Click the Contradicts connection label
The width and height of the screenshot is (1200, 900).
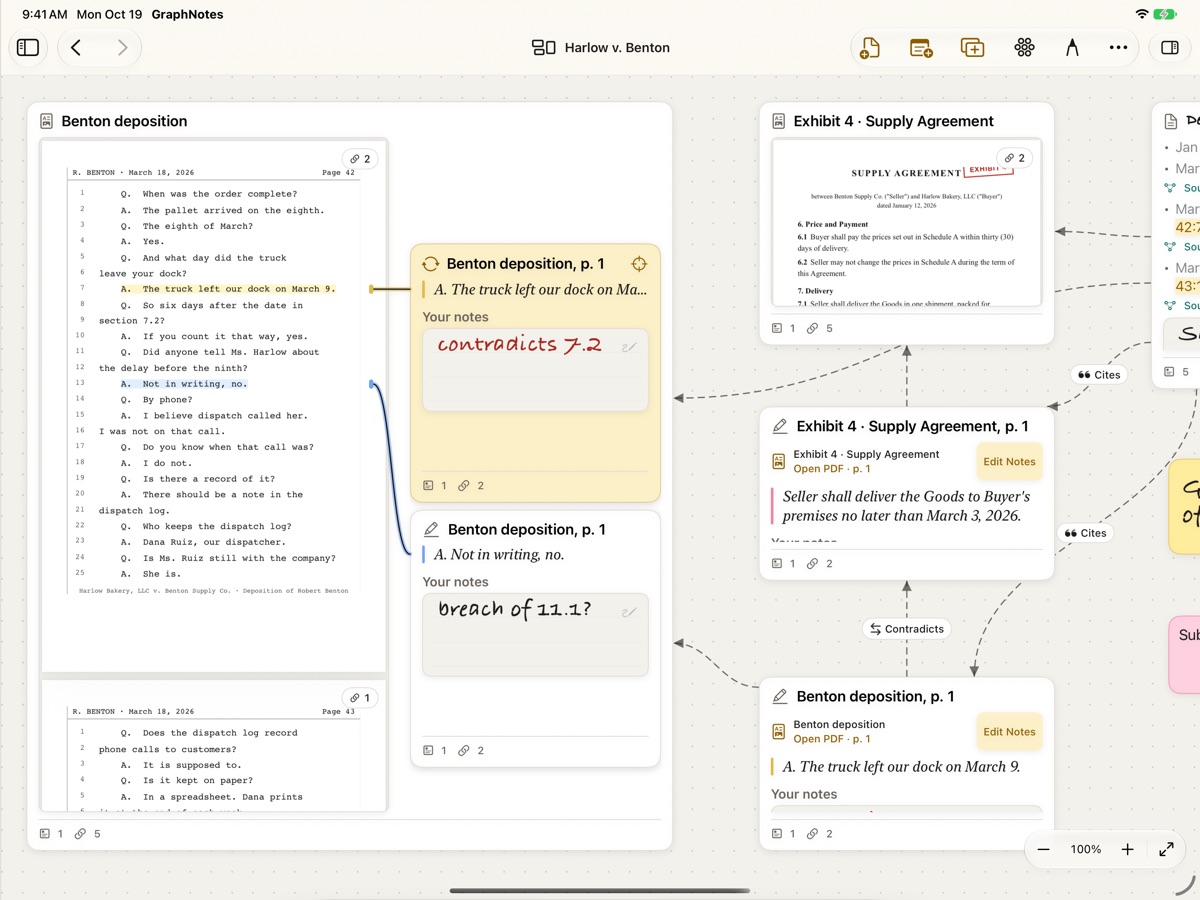tap(907, 629)
